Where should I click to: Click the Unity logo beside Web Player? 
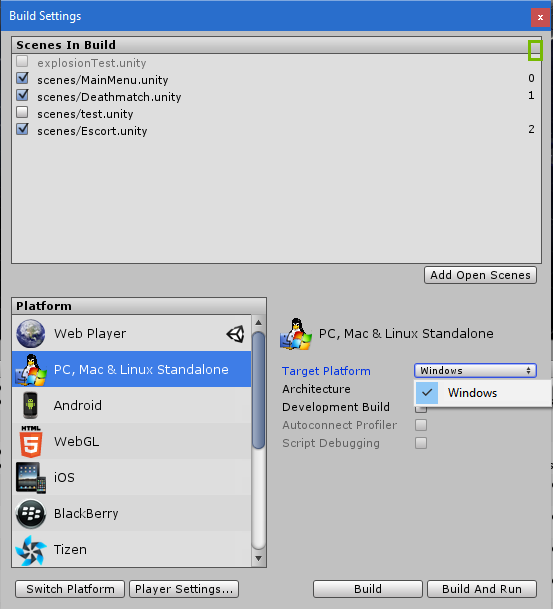click(x=236, y=334)
